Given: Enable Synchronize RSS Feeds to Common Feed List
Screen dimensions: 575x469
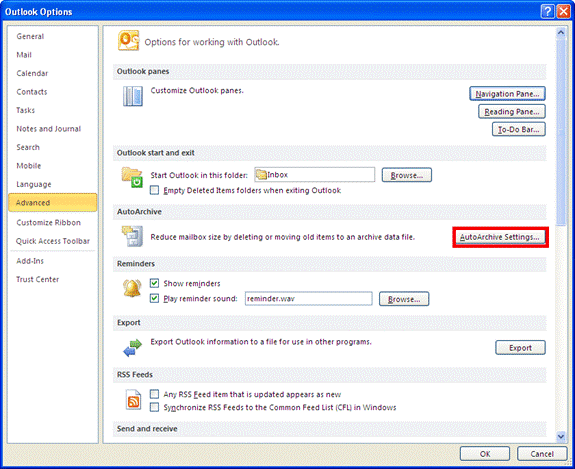Looking at the screenshot, I should coord(154,407).
